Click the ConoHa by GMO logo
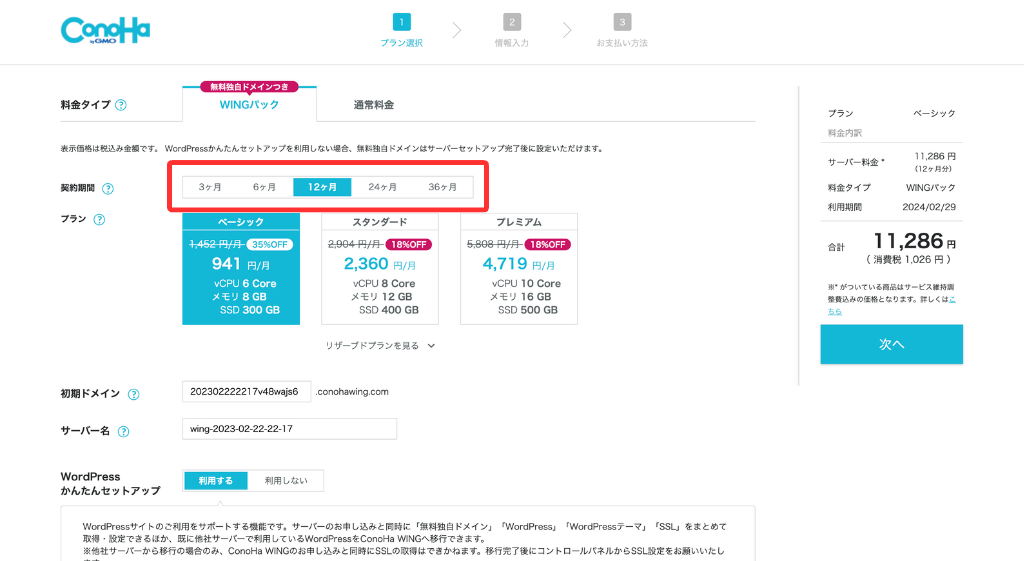 click(105, 30)
